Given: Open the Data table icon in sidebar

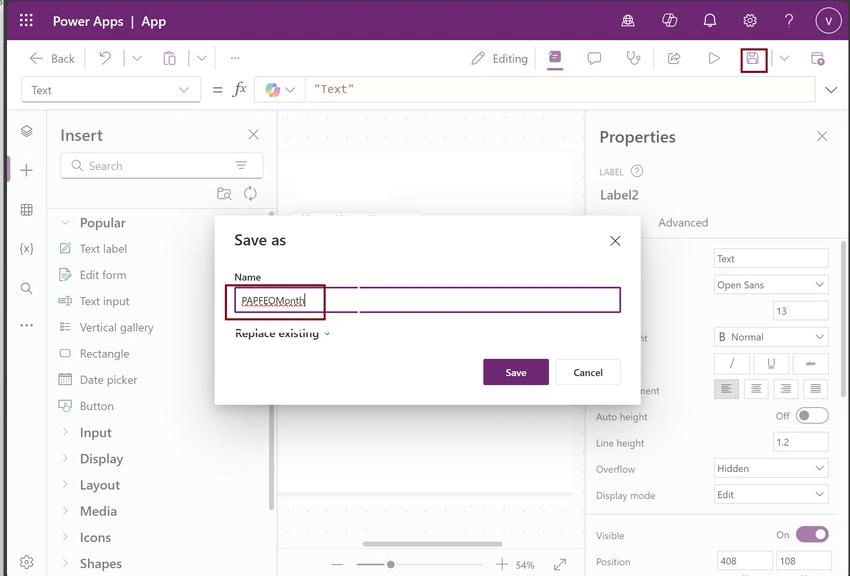Looking at the screenshot, I should (26, 210).
